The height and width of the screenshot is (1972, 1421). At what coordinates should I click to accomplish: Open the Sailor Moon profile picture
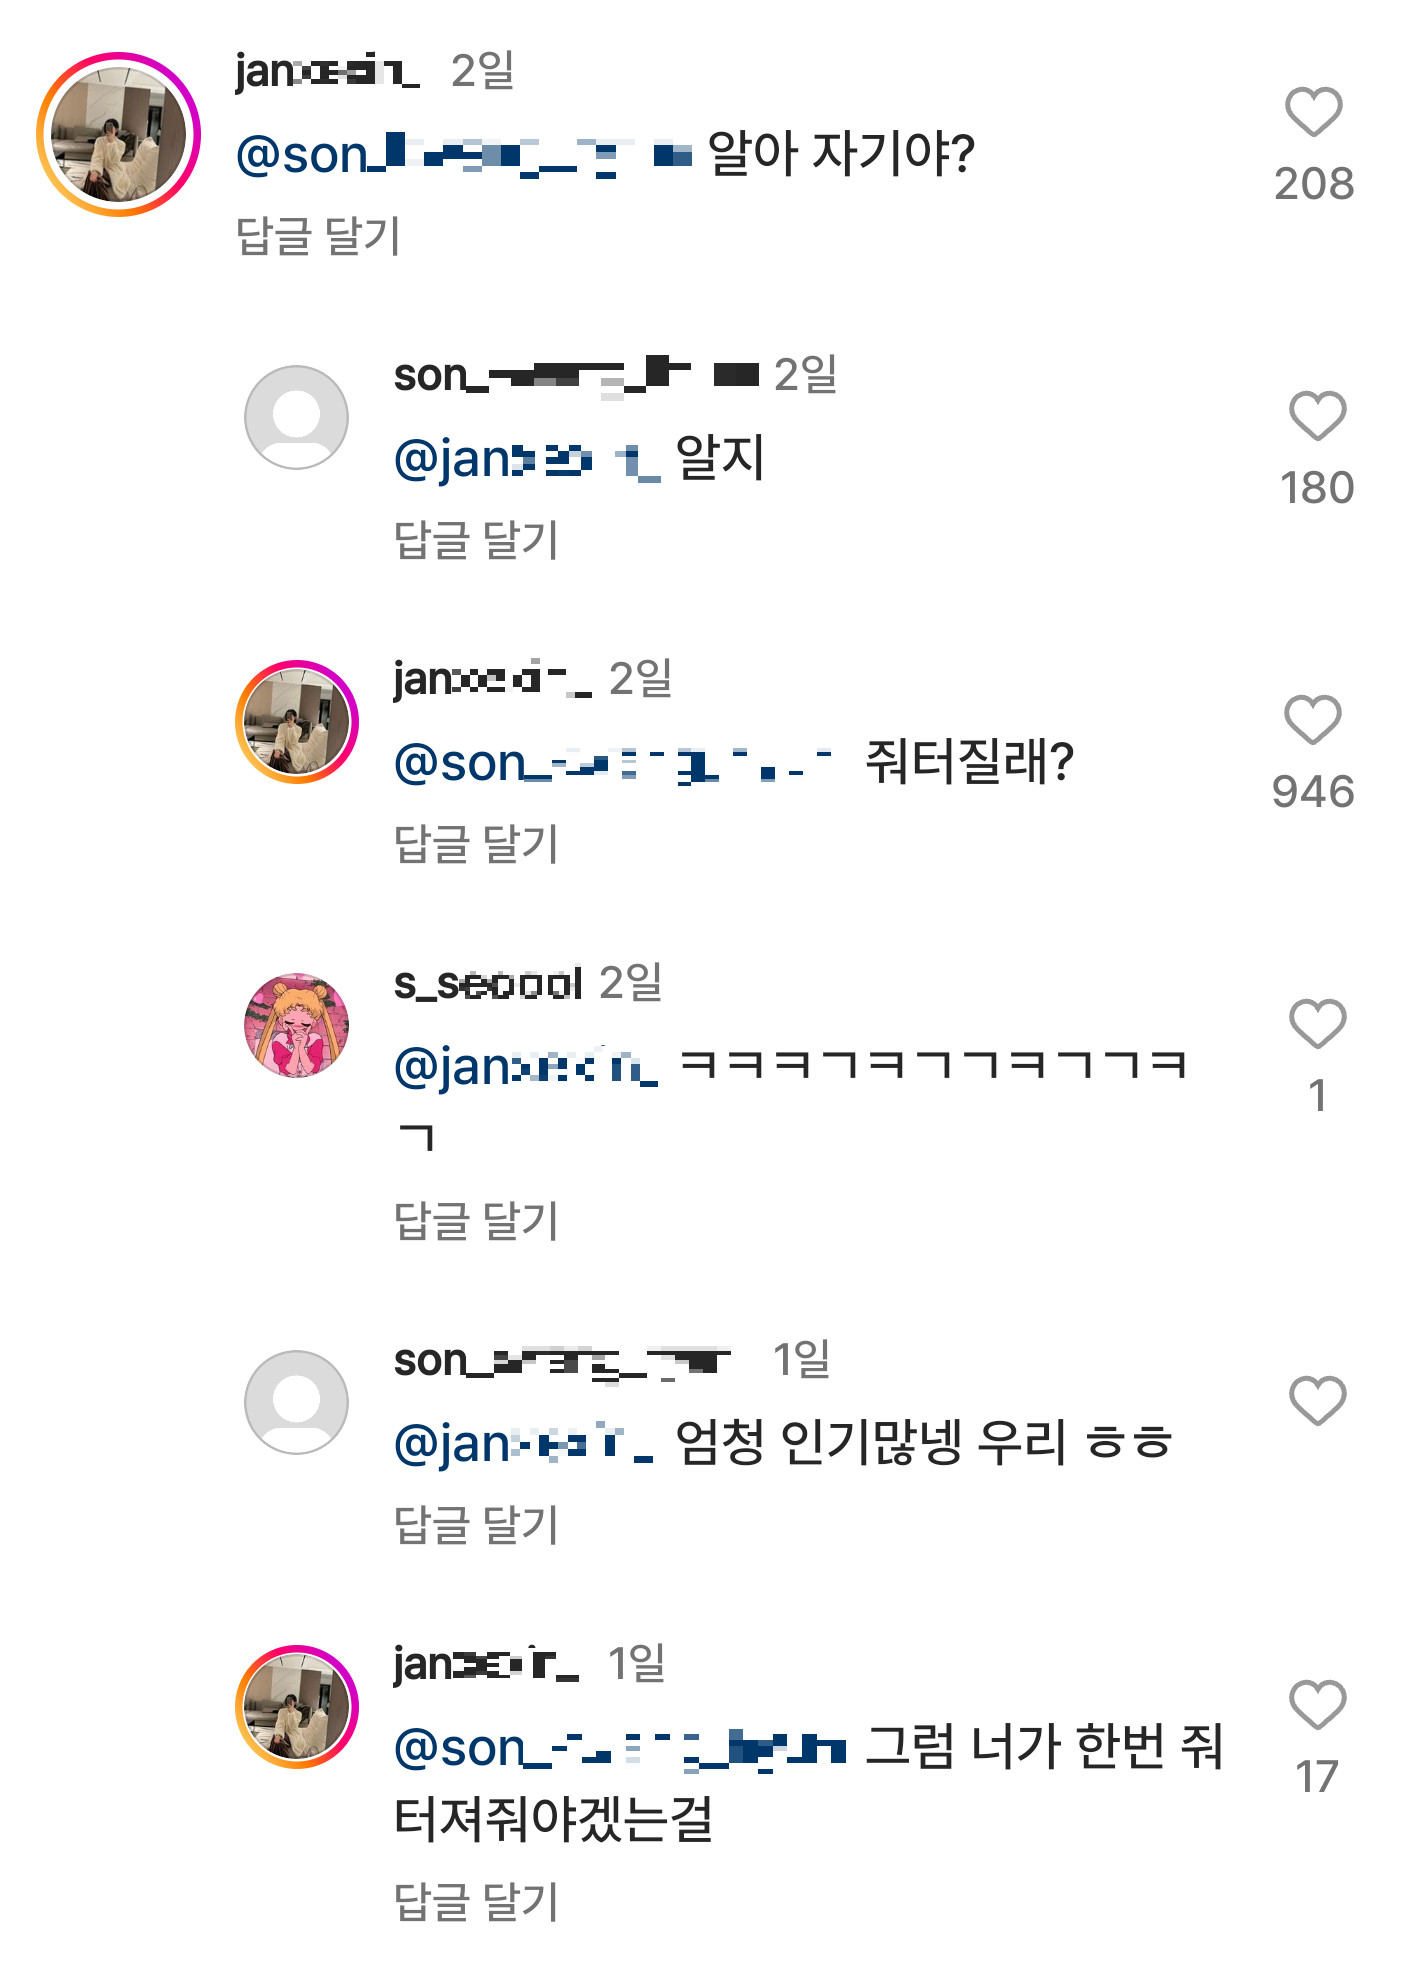click(x=297, y=1026)
